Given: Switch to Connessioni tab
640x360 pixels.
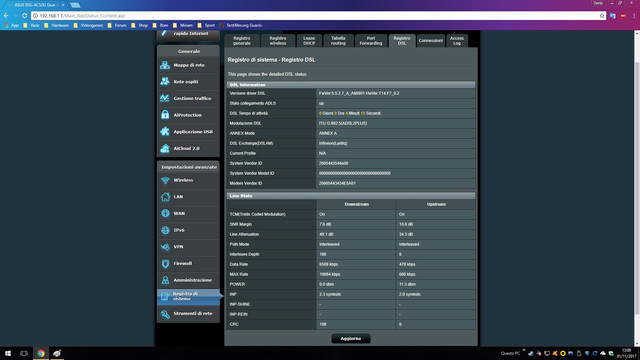Looking at the screenshot, I should 431,40.
